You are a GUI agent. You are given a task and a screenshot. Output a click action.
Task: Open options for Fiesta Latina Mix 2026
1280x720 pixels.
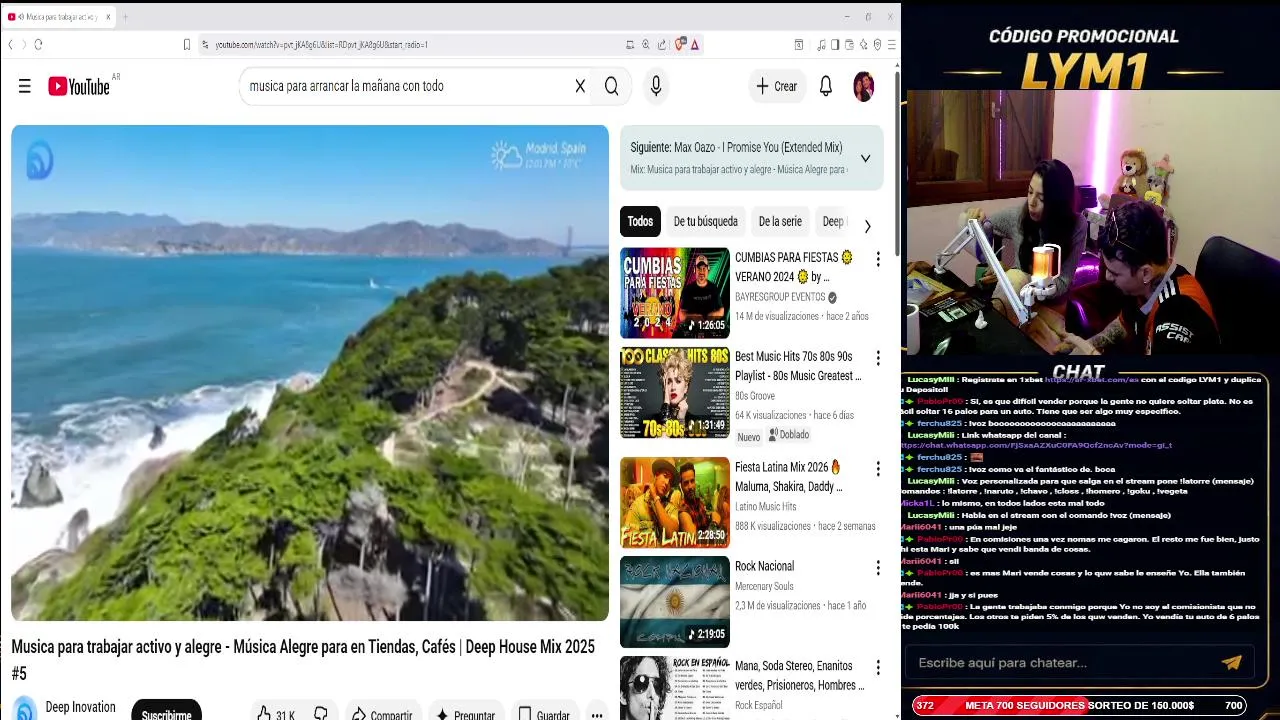pyautogui.click(x=878, y=469)
